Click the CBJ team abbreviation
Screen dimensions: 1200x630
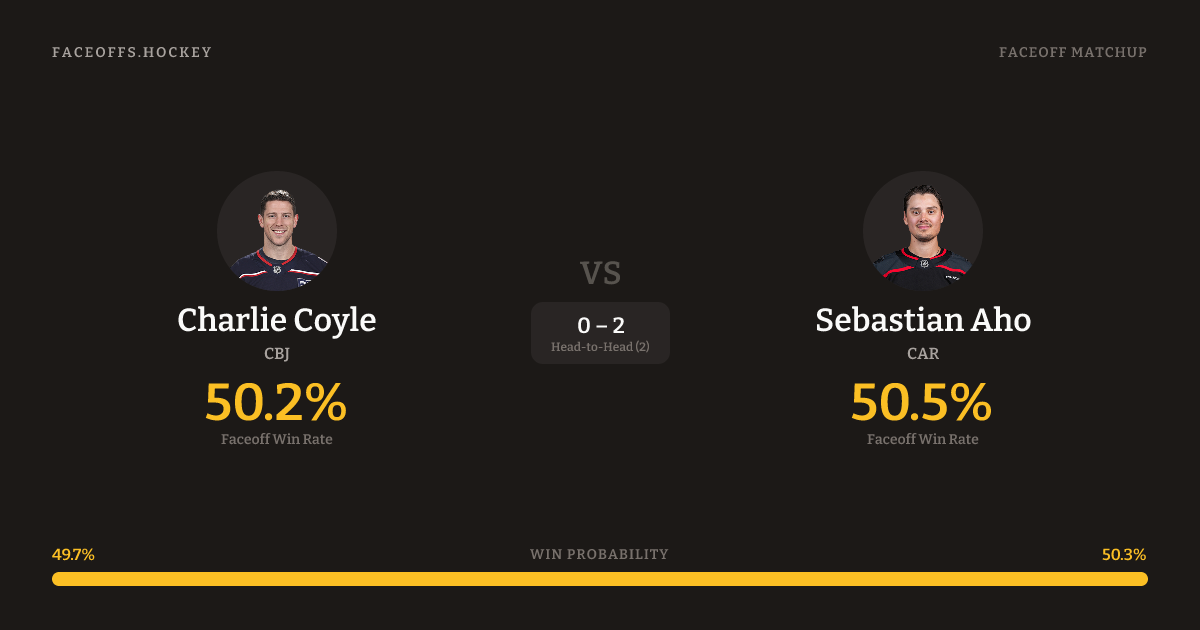coord(277,354)
